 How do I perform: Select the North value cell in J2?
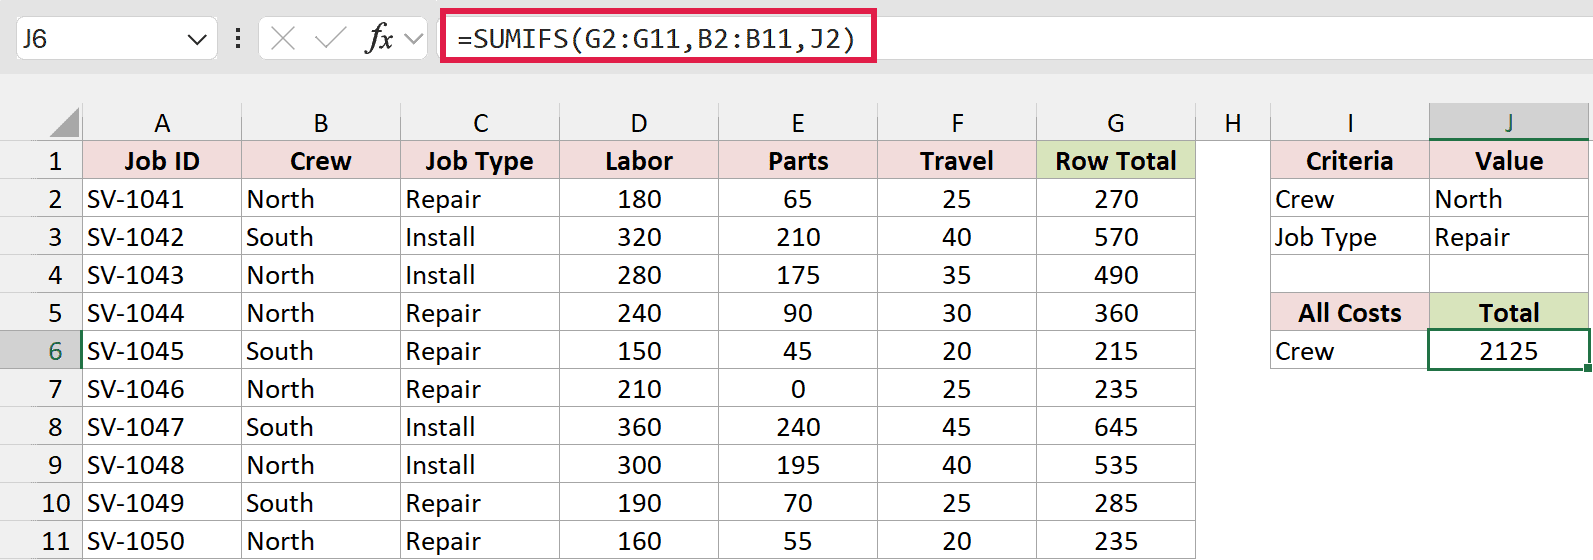pos(1509,199)
